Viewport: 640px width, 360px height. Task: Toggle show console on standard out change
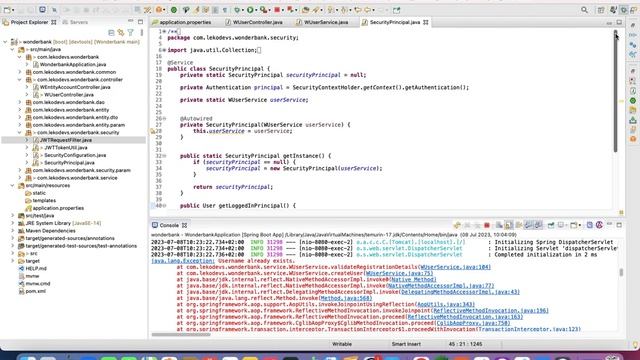tap(529, 225)
